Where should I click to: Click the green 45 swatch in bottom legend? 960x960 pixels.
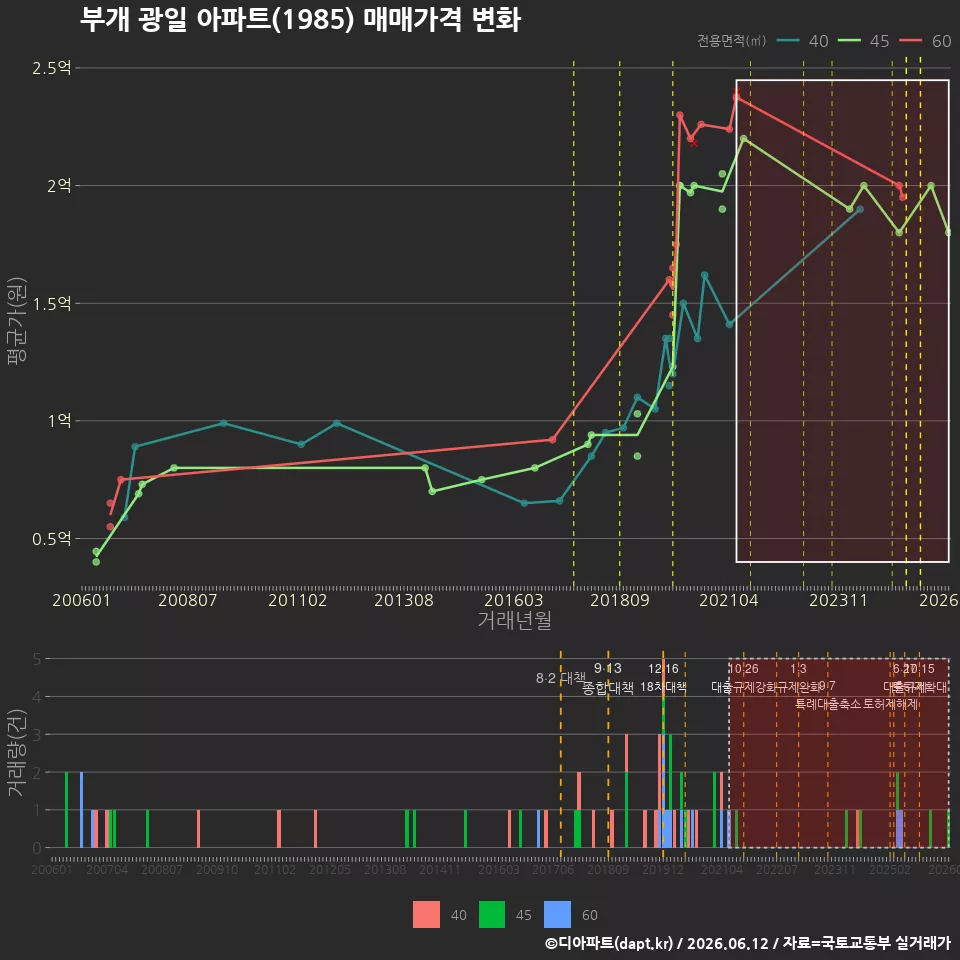[x=492, y=915]
